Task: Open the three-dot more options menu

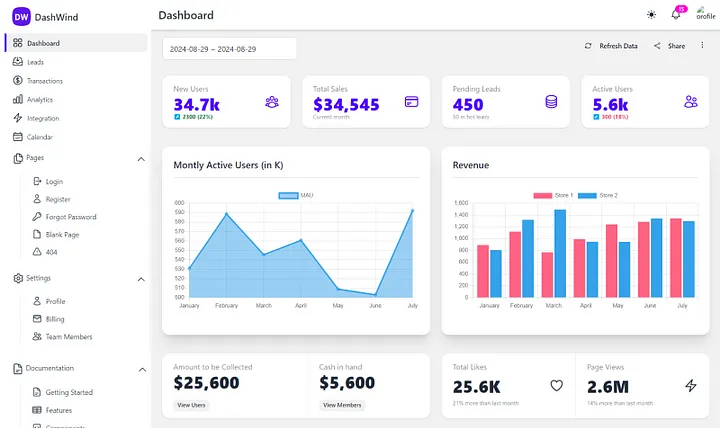Action: point(702,45)
